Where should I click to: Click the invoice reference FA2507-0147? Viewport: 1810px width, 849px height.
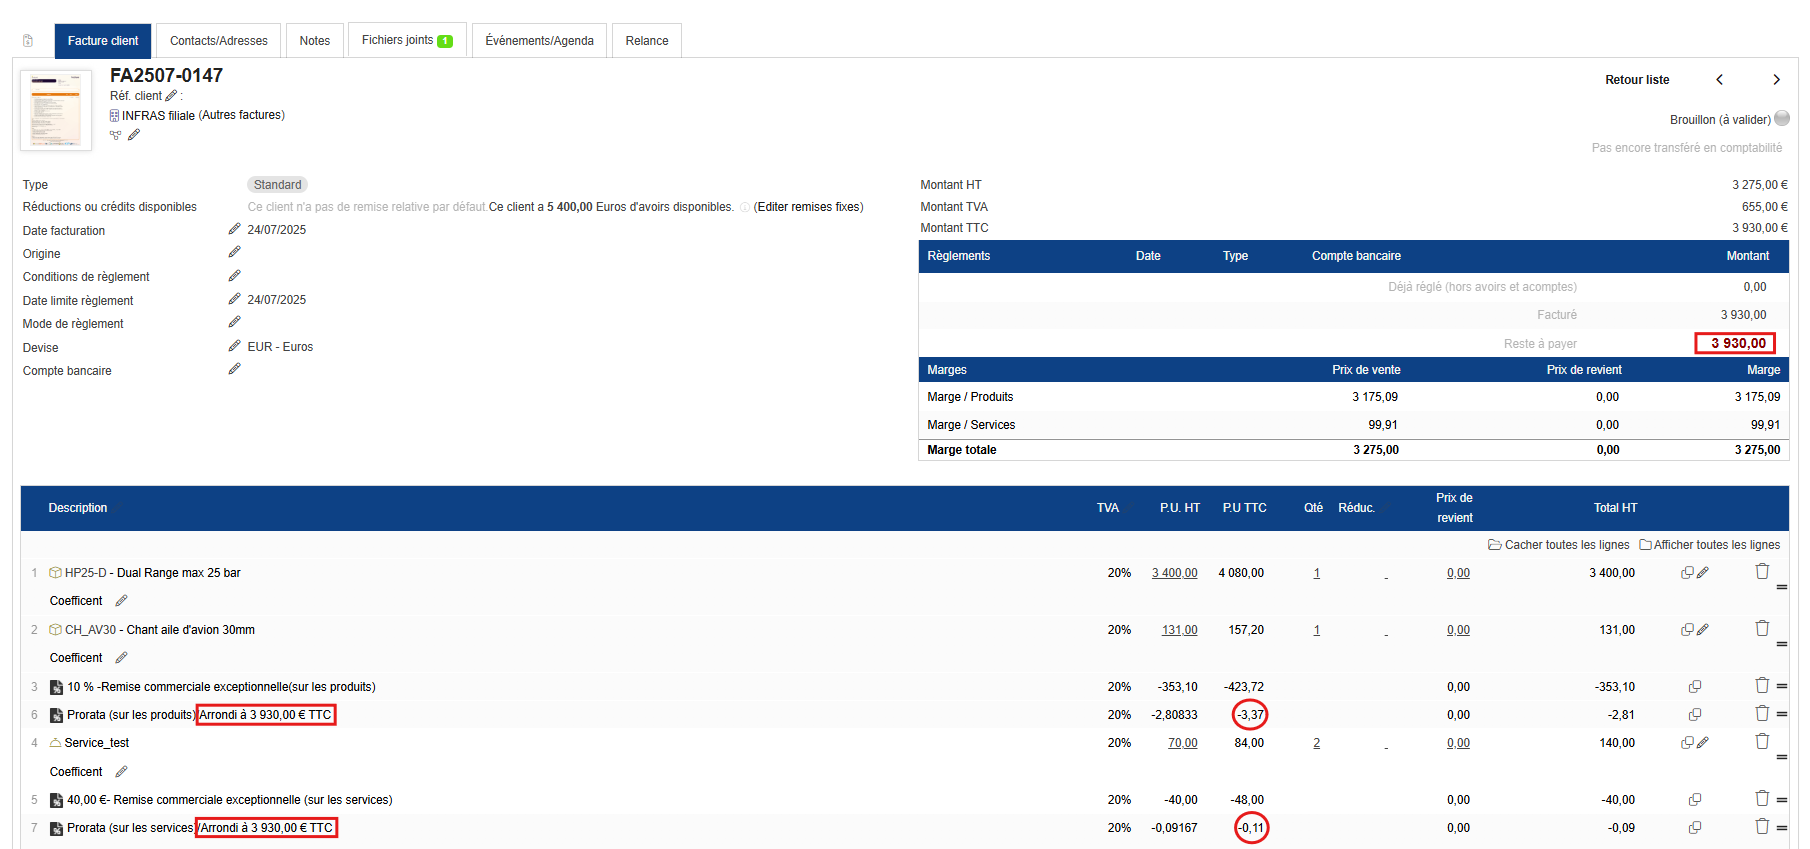(166, 75)
